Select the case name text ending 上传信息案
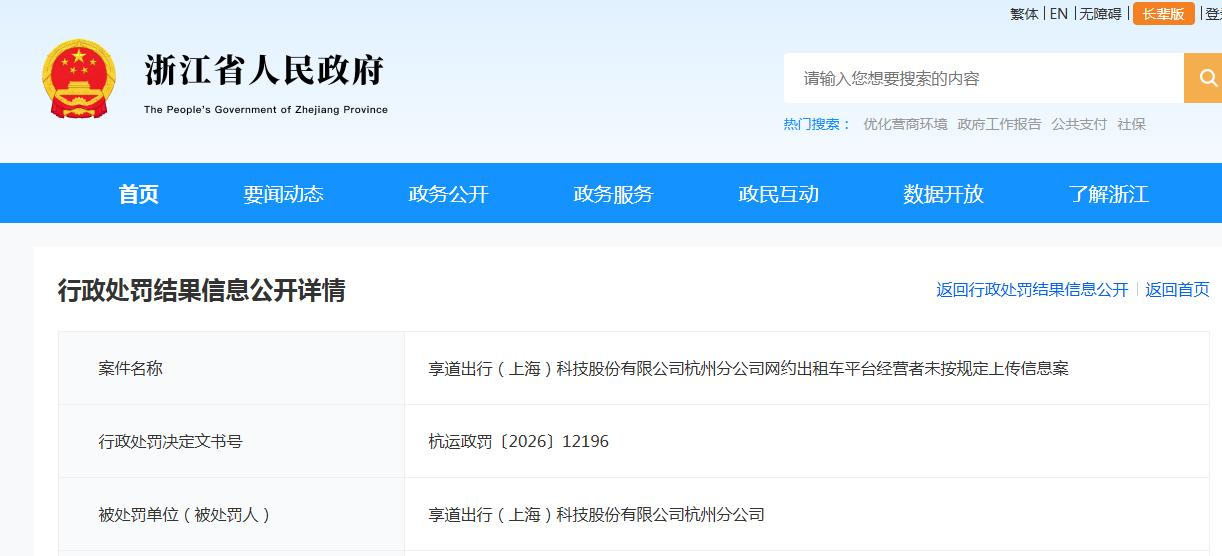 coord(749,368)
